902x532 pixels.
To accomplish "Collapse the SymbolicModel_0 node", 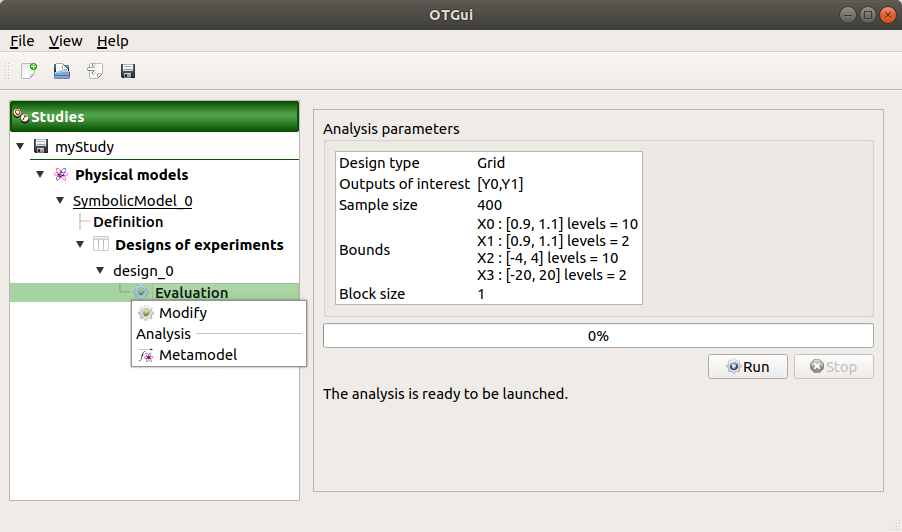I will tap(60, 201).
